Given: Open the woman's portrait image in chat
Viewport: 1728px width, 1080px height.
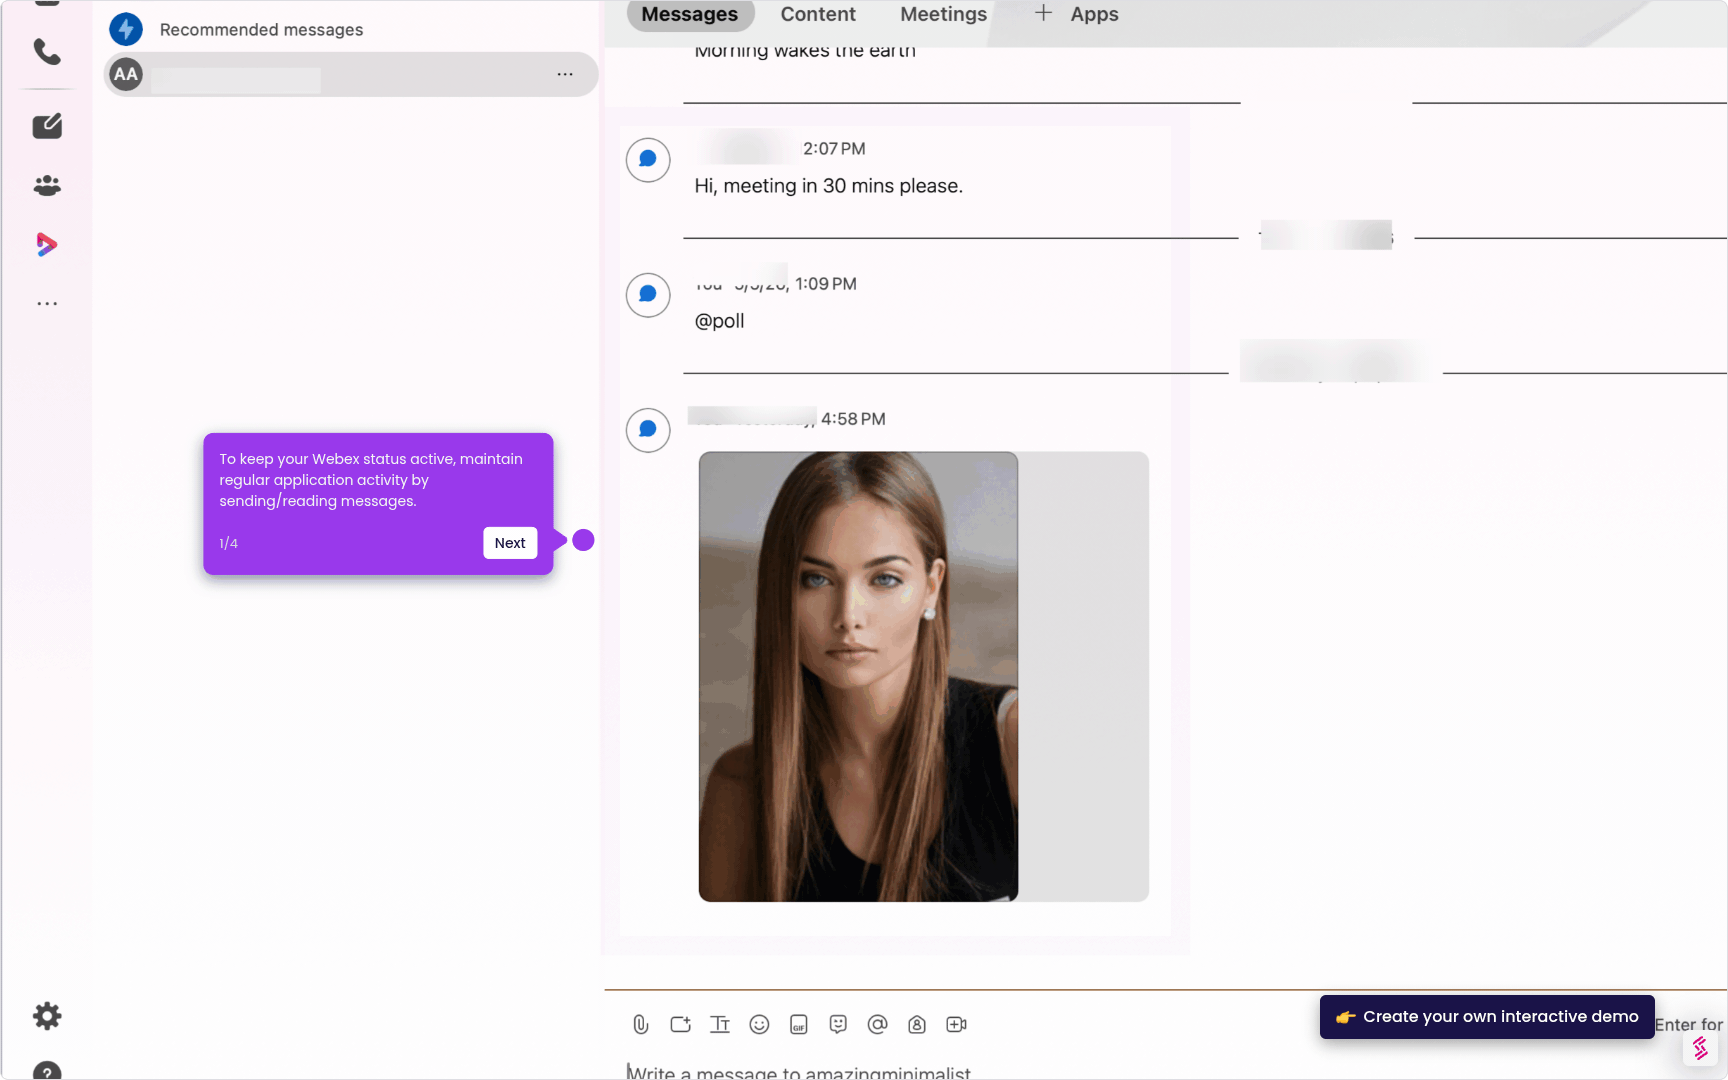Looking at the screenshot, I should coord(858,677).
